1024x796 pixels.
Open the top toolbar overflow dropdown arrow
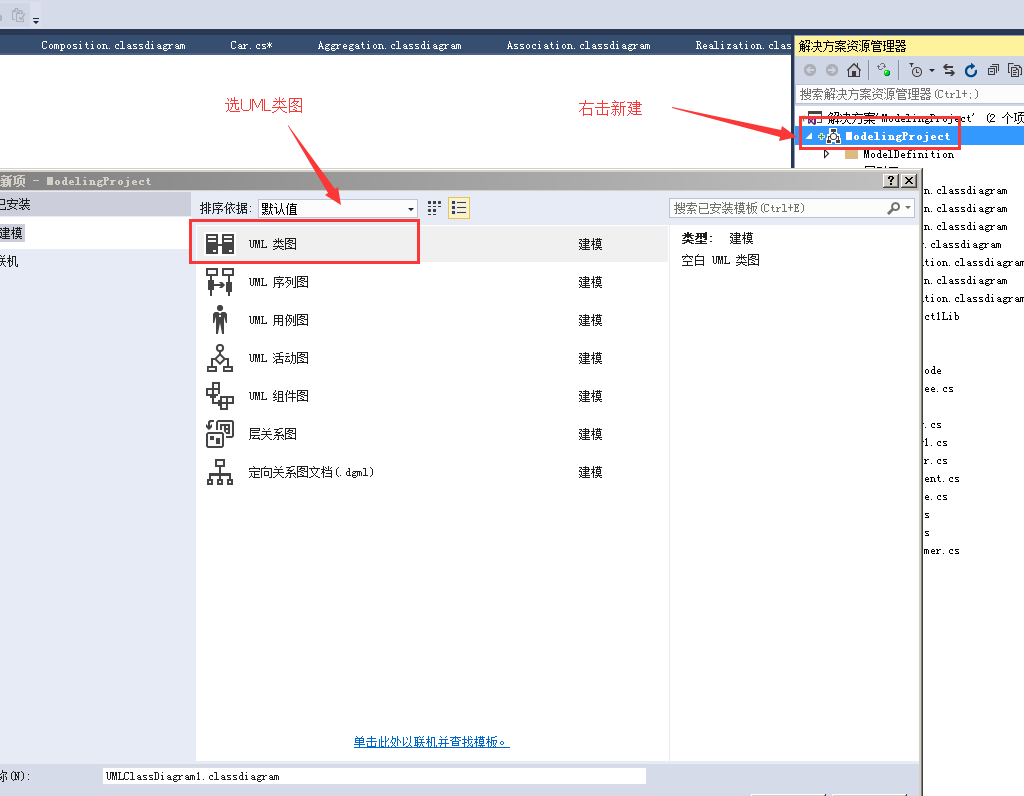point(36,21)
